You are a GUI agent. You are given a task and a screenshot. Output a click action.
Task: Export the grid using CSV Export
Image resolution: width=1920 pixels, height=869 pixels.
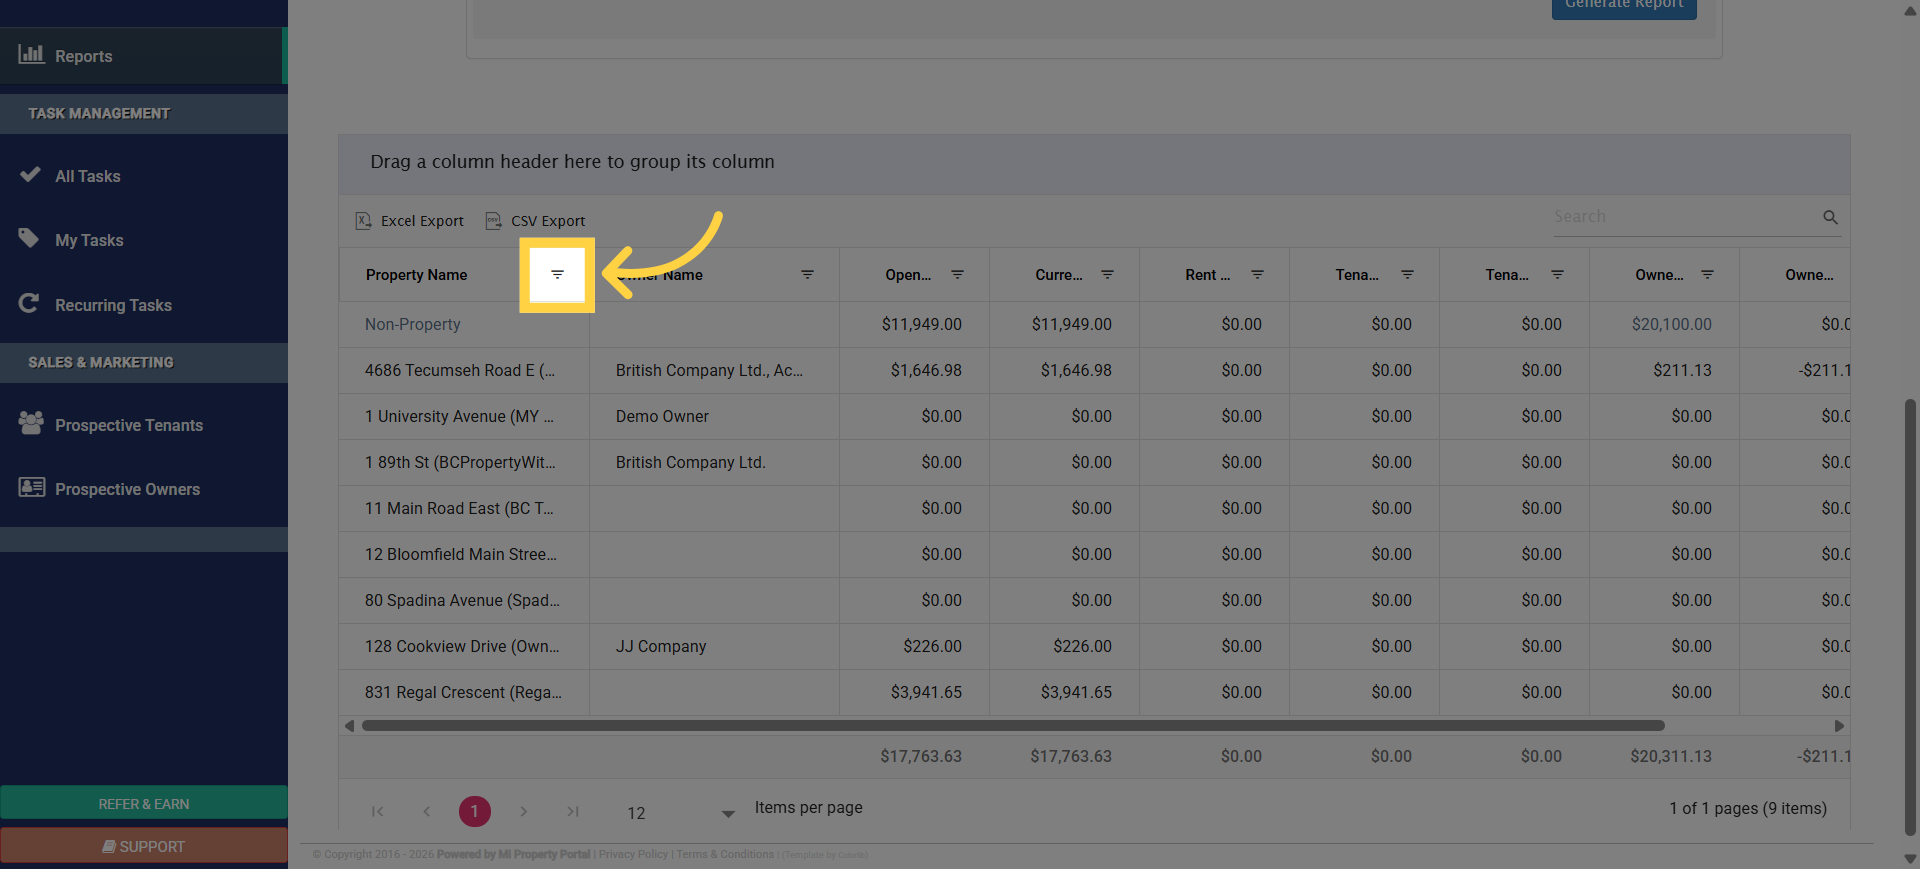tap(536, 221)
